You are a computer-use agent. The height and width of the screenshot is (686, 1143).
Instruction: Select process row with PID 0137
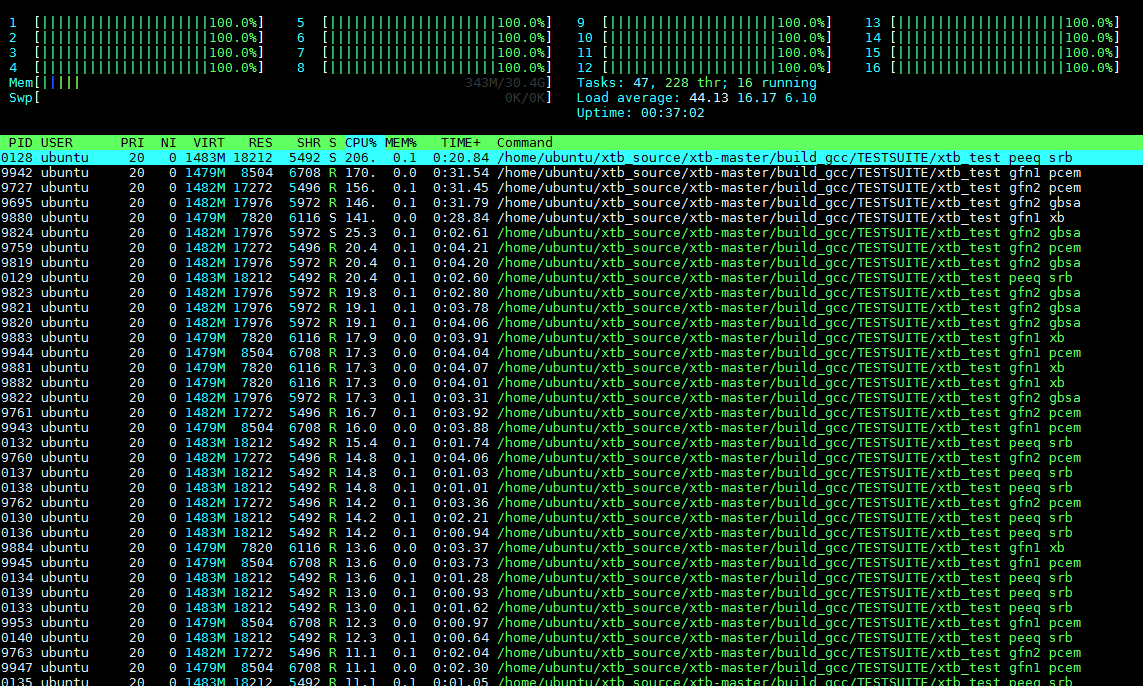[572, 473]
